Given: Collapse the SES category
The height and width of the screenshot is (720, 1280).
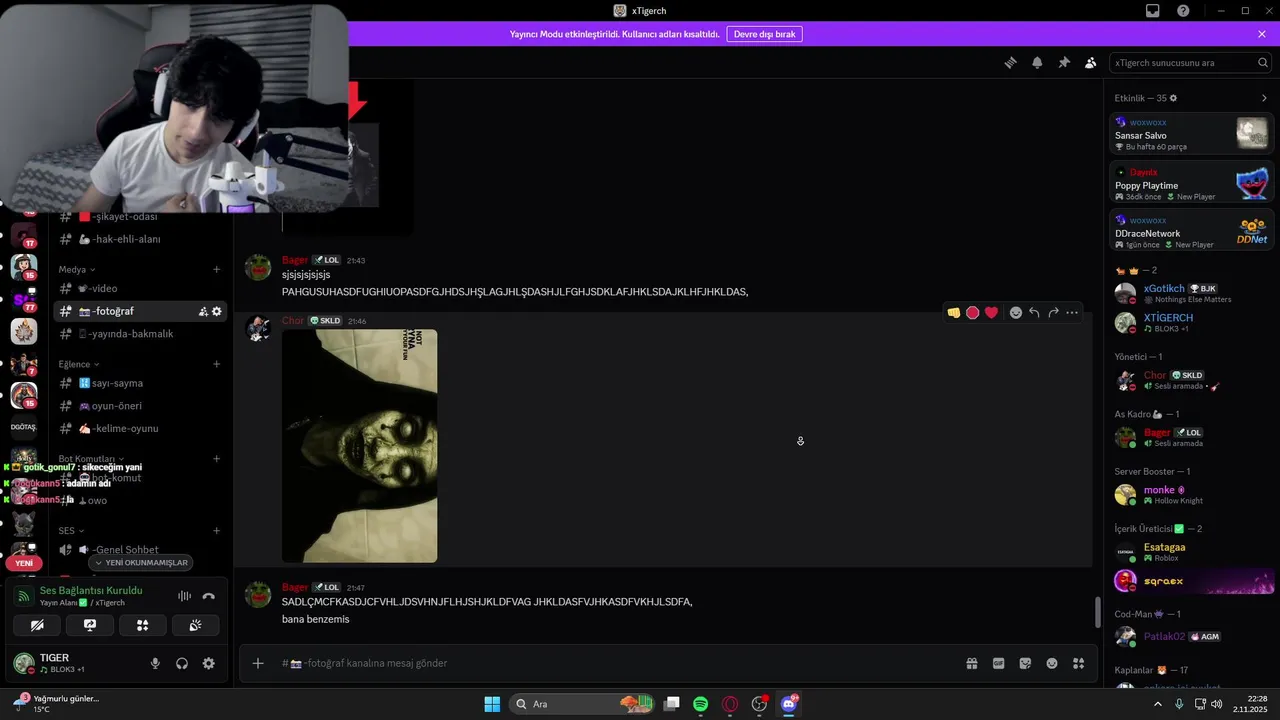Looking at the screenshot, I should [71, 531].
